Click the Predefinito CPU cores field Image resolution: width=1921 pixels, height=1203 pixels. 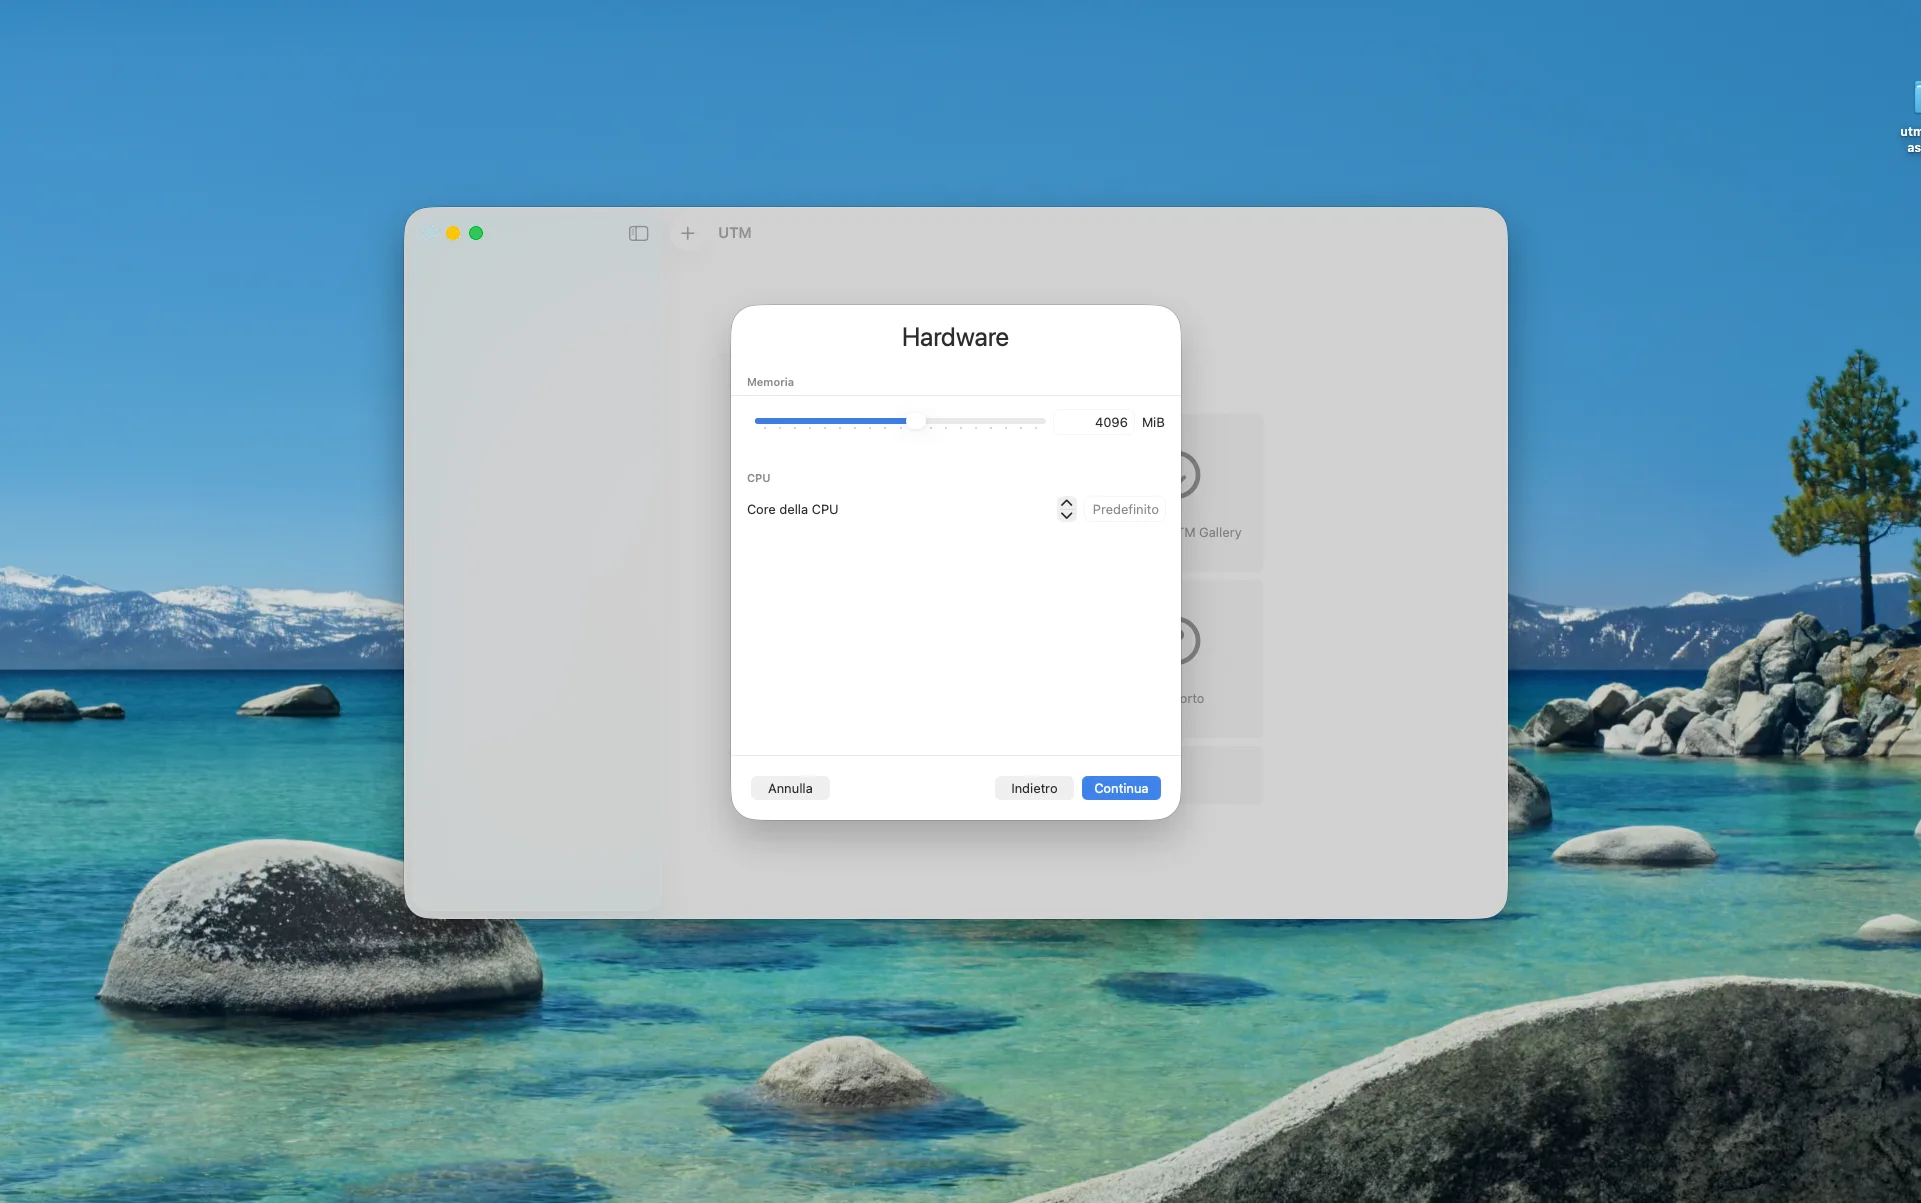tap(1124, 509)
